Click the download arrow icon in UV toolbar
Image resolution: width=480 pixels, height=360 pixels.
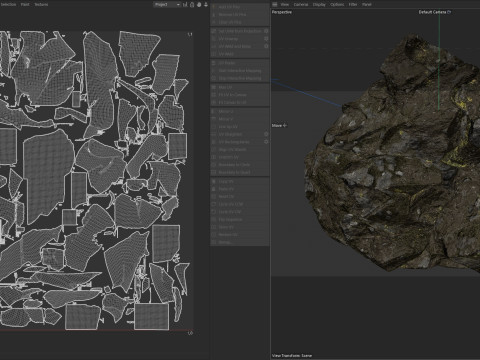(x=206, y=4)
